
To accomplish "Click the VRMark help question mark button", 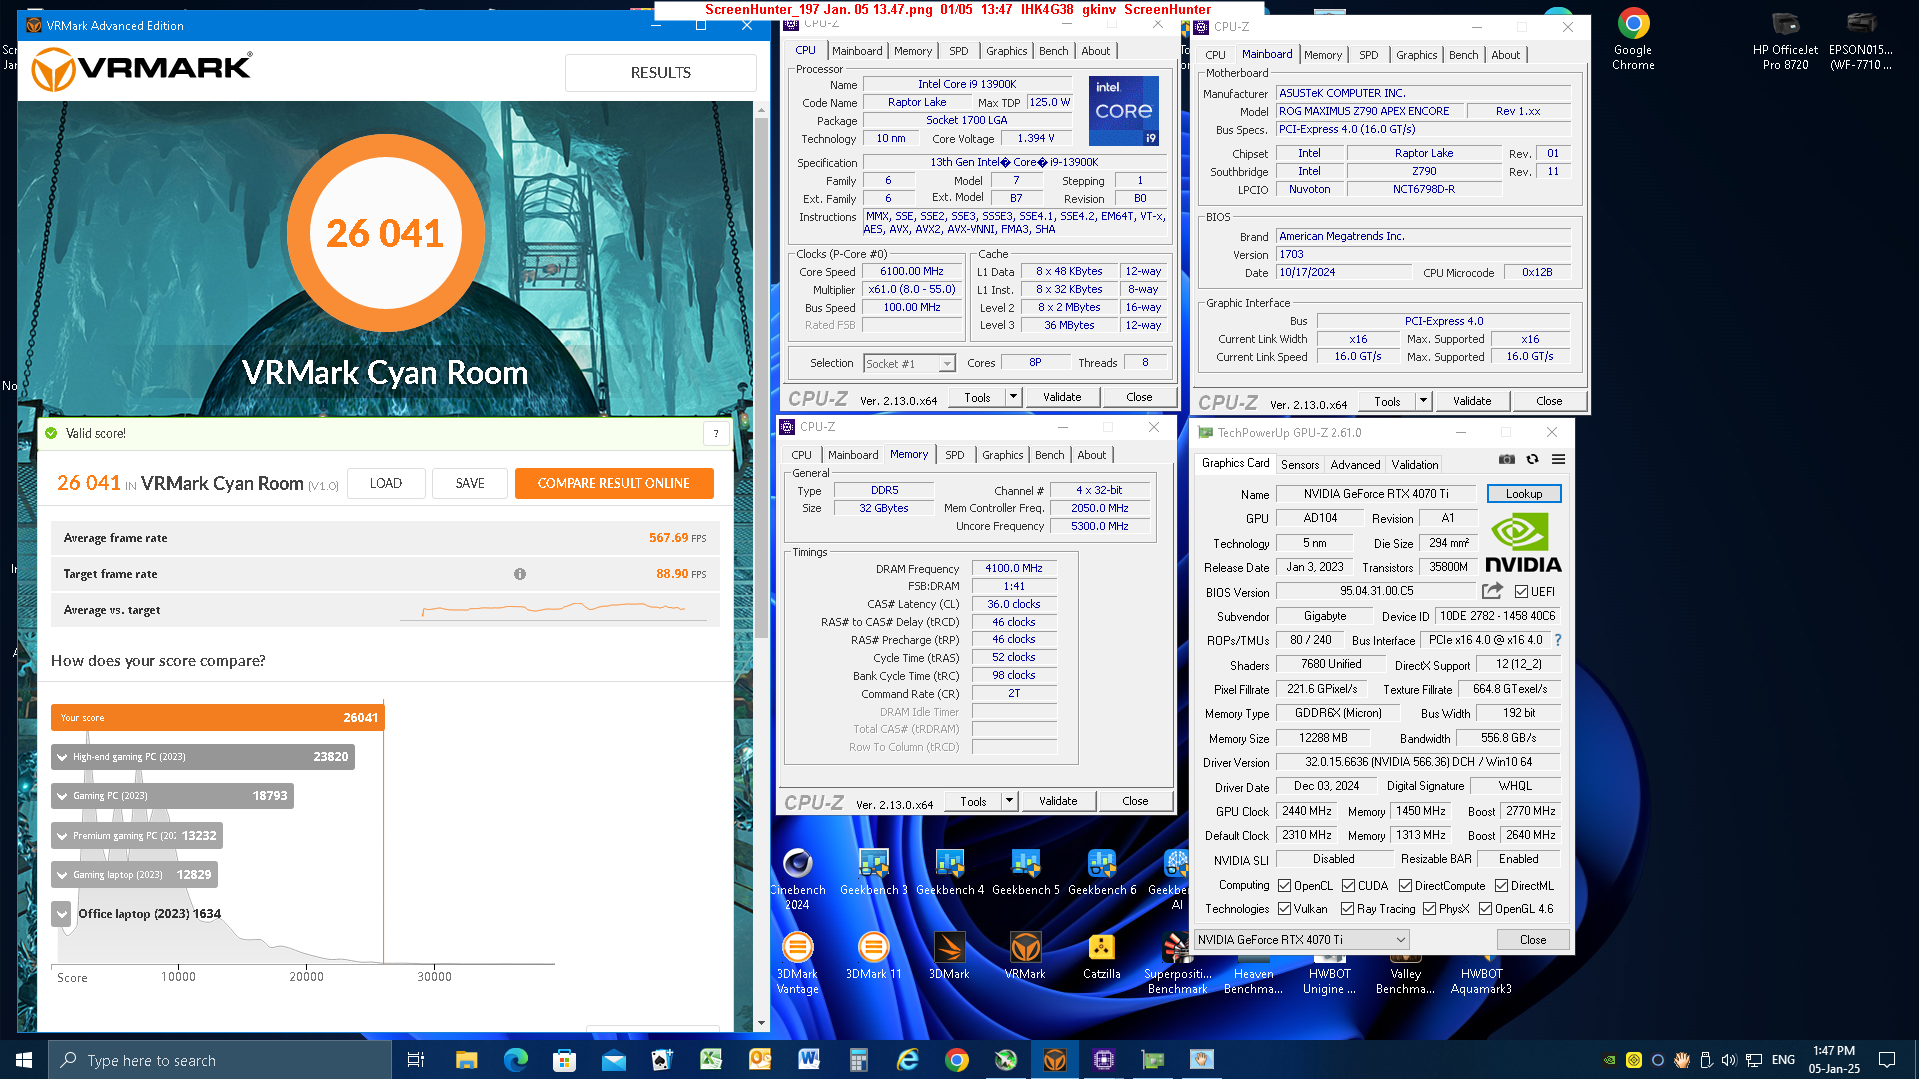I will pyautogui.click(x=716, y=433).
